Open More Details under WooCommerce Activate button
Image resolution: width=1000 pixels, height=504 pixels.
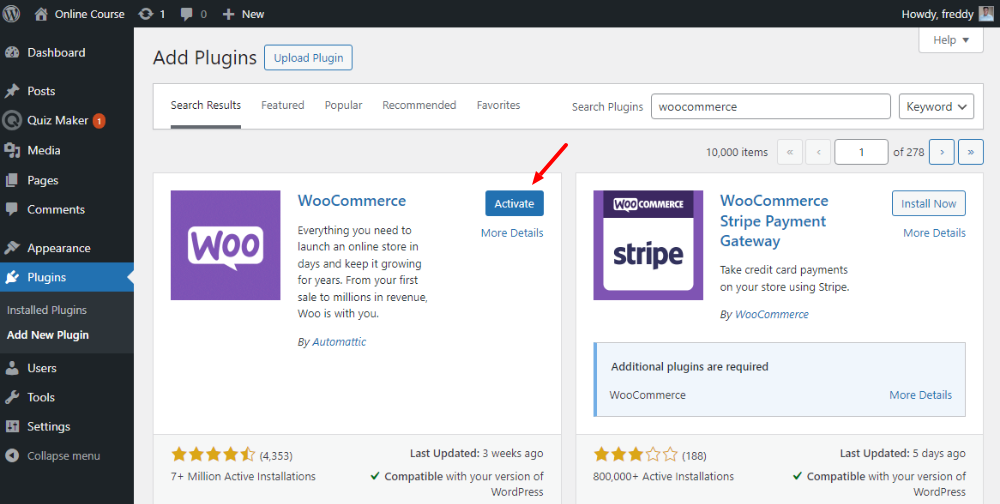(512, 233)
